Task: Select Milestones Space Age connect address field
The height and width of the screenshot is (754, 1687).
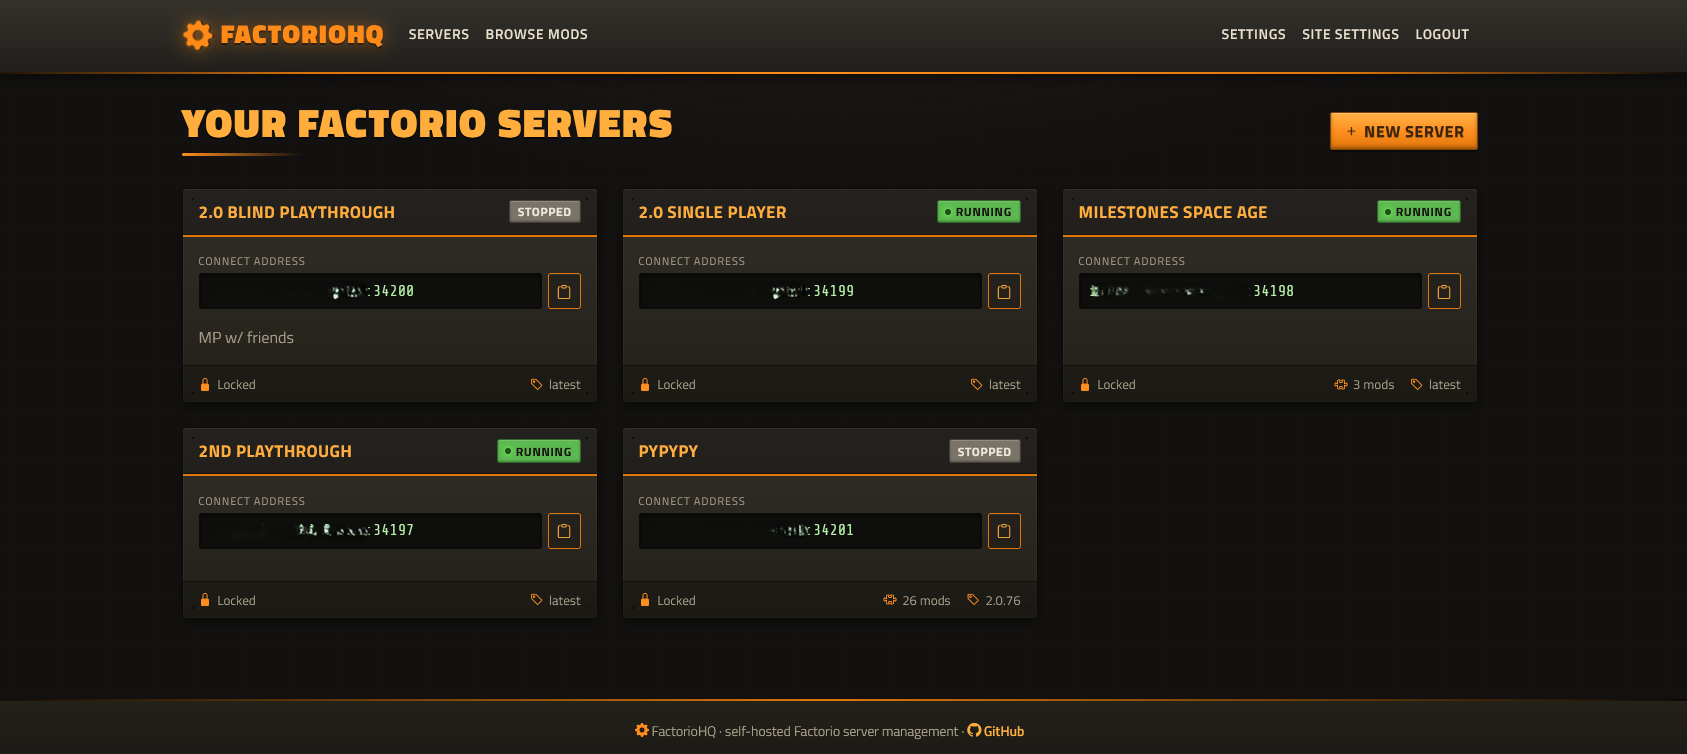Action: 1250,291
